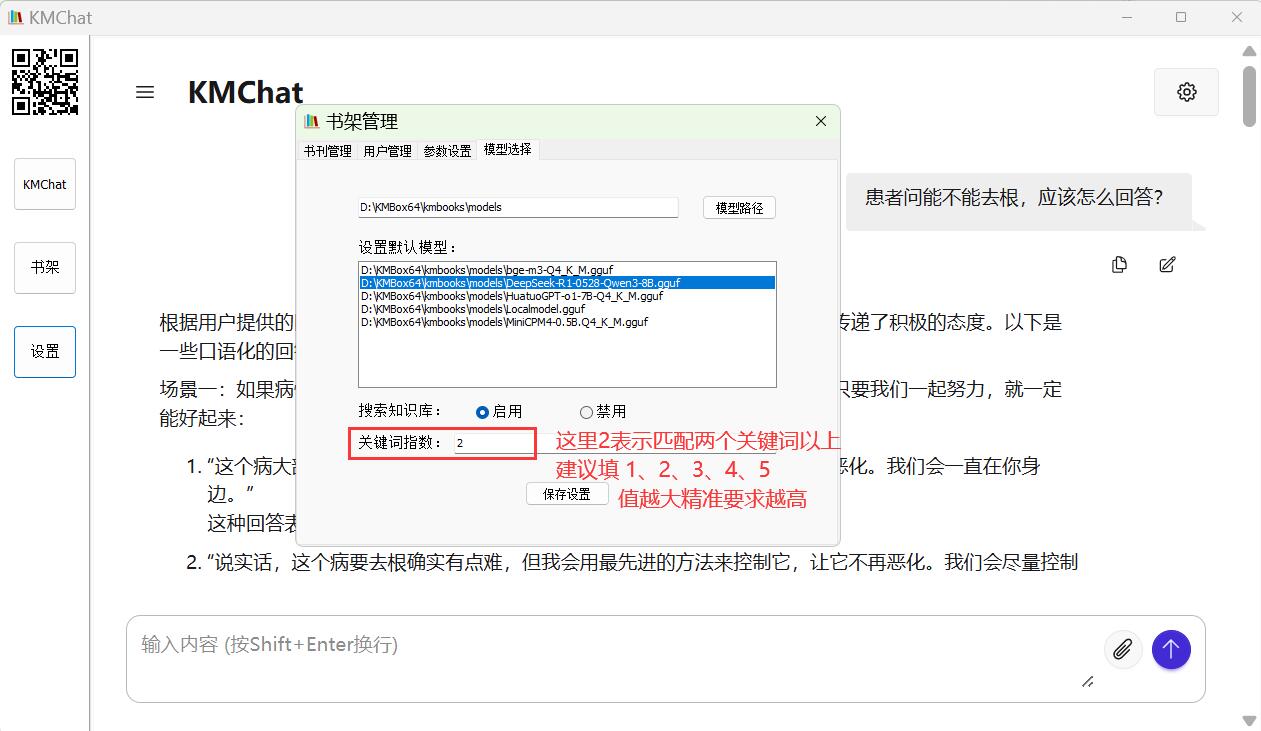Close the 书架管理 dialog
The width and height of the screenshot is (1261, 731).
point(821,121)
